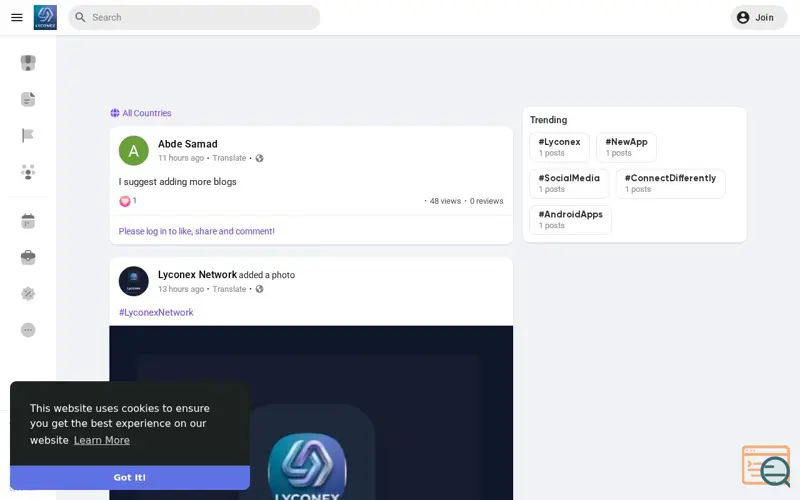Screen dimensions: 800x500
Task: Click Got It! to accept cookies
Action: pyautogui.click(x=130, y=478)
